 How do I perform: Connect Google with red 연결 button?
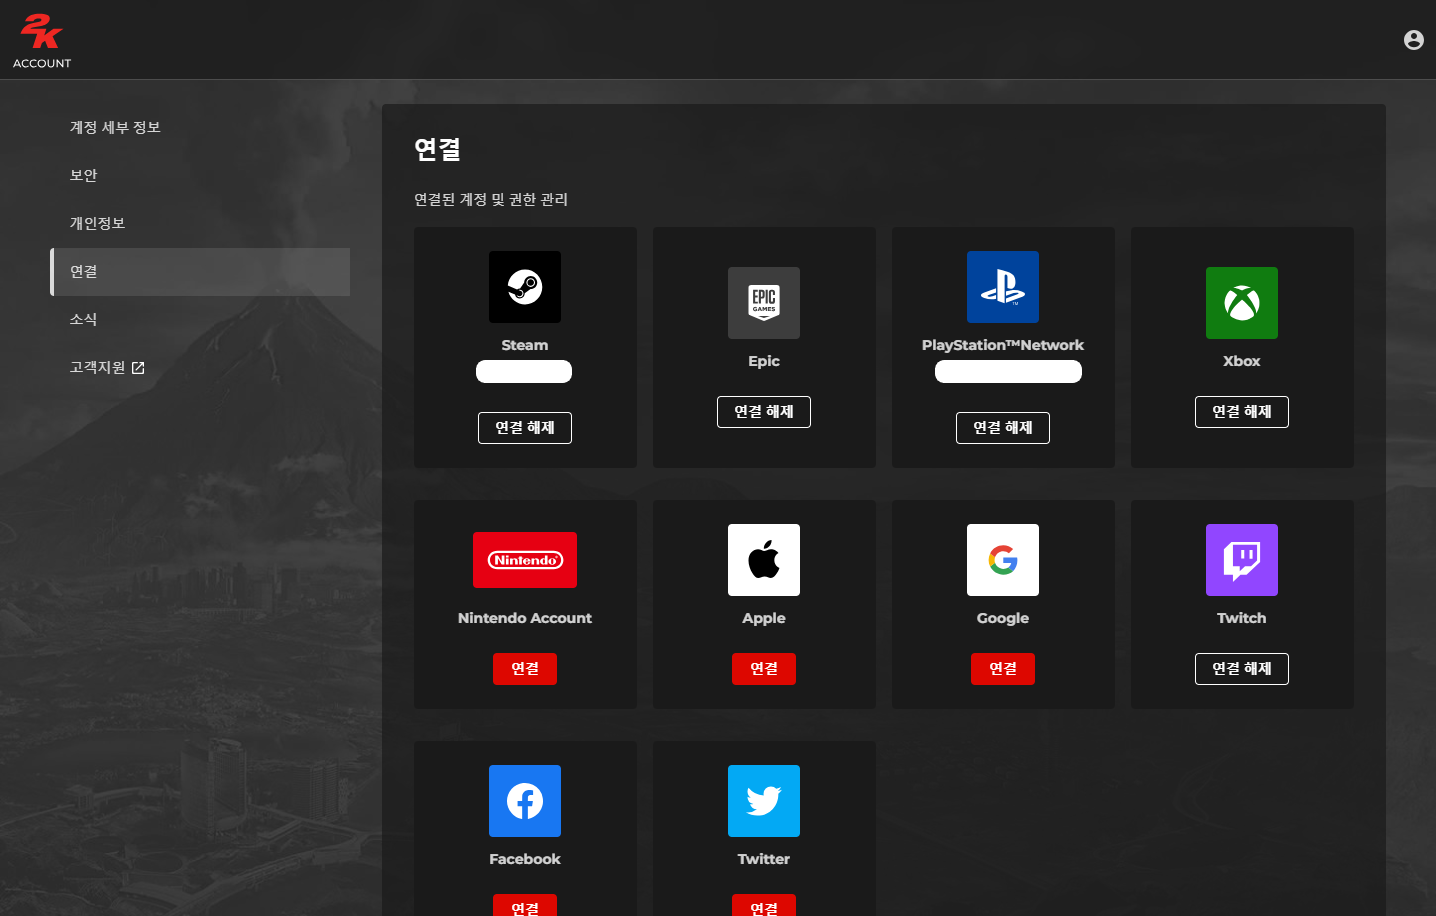(1003, 669)
